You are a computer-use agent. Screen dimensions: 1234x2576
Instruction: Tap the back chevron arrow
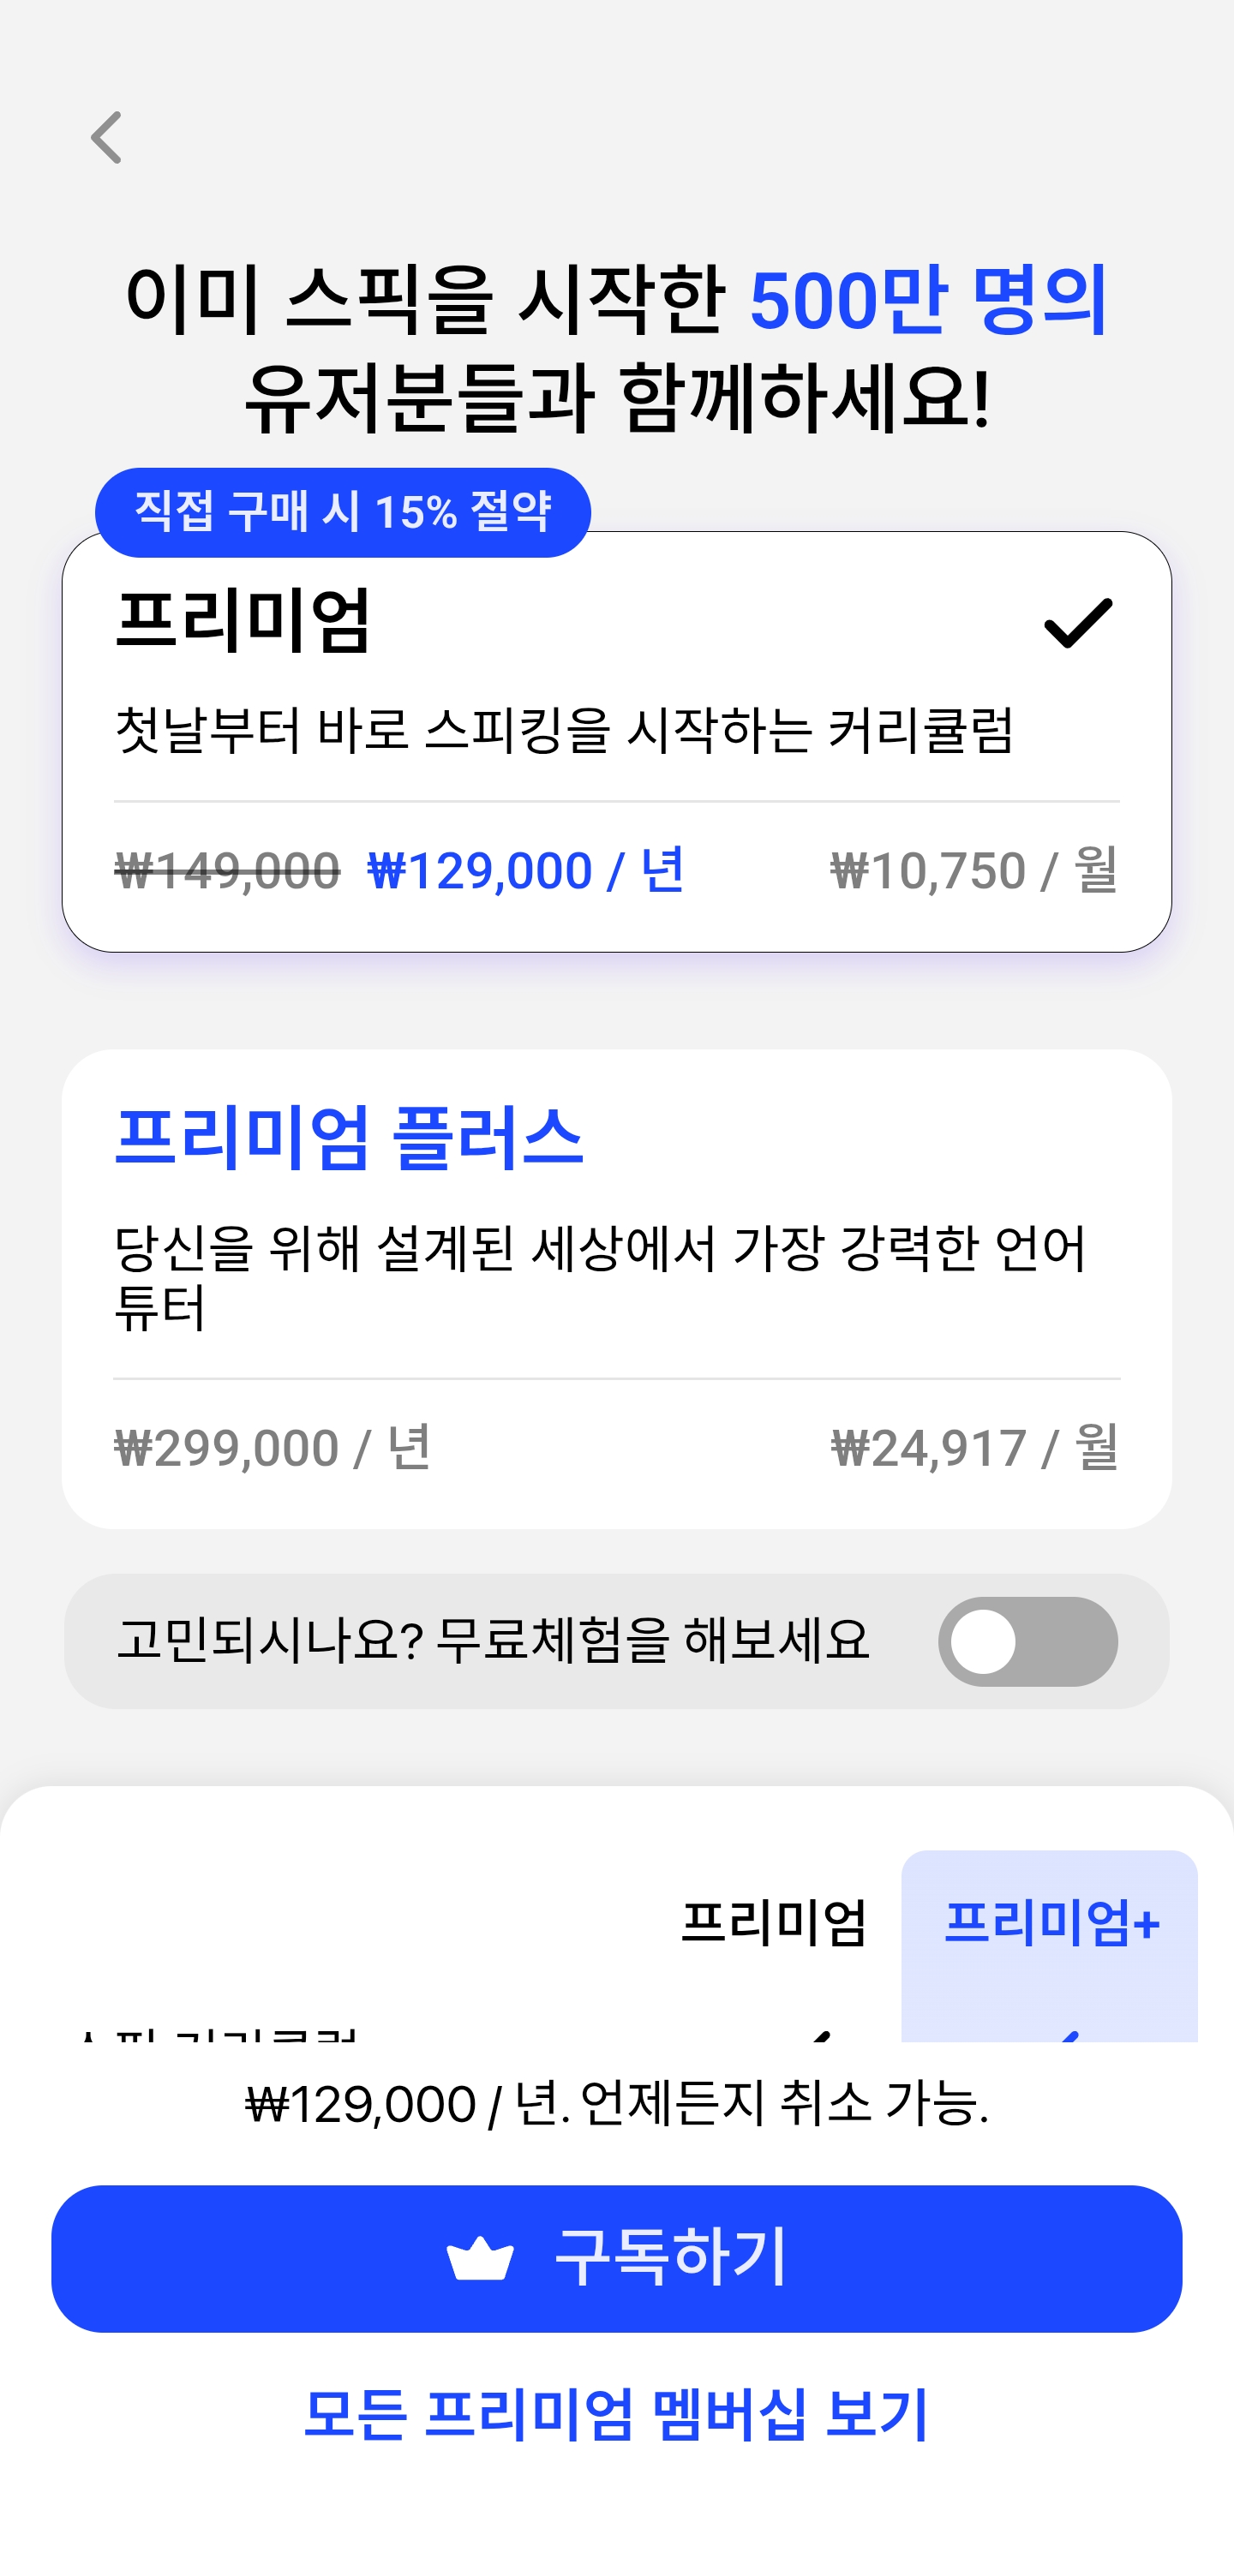click(107, 137)
